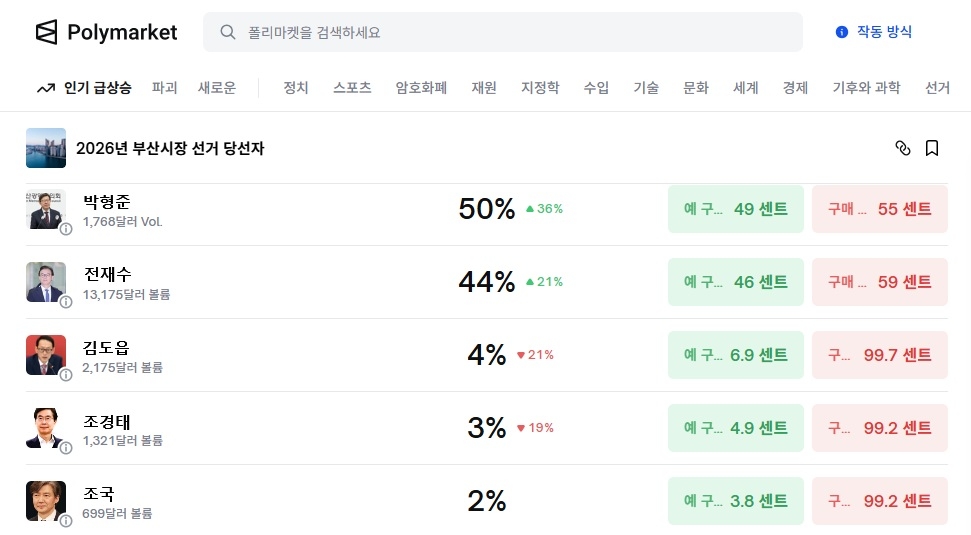This screenshot has width=971, height=535.
Task: Click info icon on 박형준's photo
Action: click(x=66, y=229)
